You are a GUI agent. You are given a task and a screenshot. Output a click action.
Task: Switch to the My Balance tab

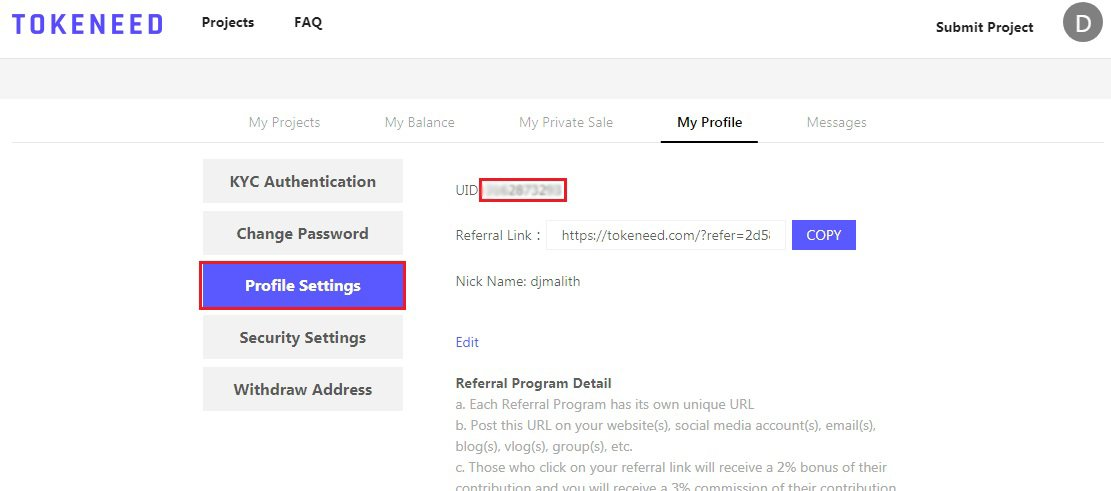point(419,123)
